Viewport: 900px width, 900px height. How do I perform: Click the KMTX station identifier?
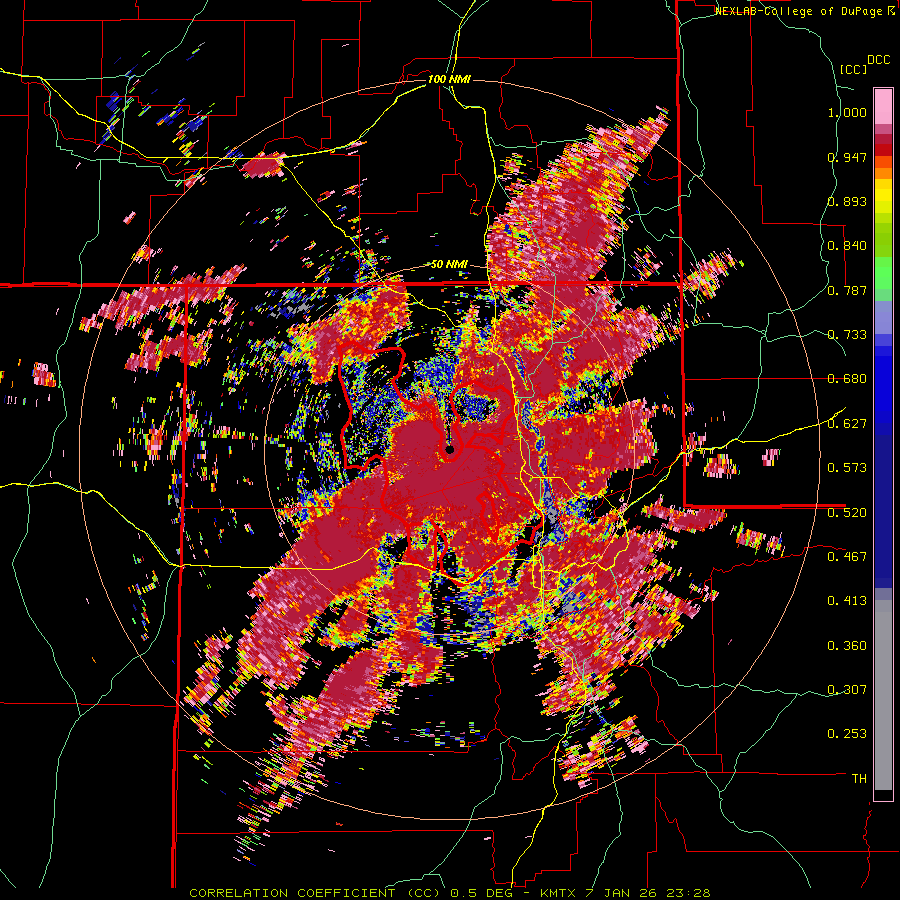pos(560,893)
